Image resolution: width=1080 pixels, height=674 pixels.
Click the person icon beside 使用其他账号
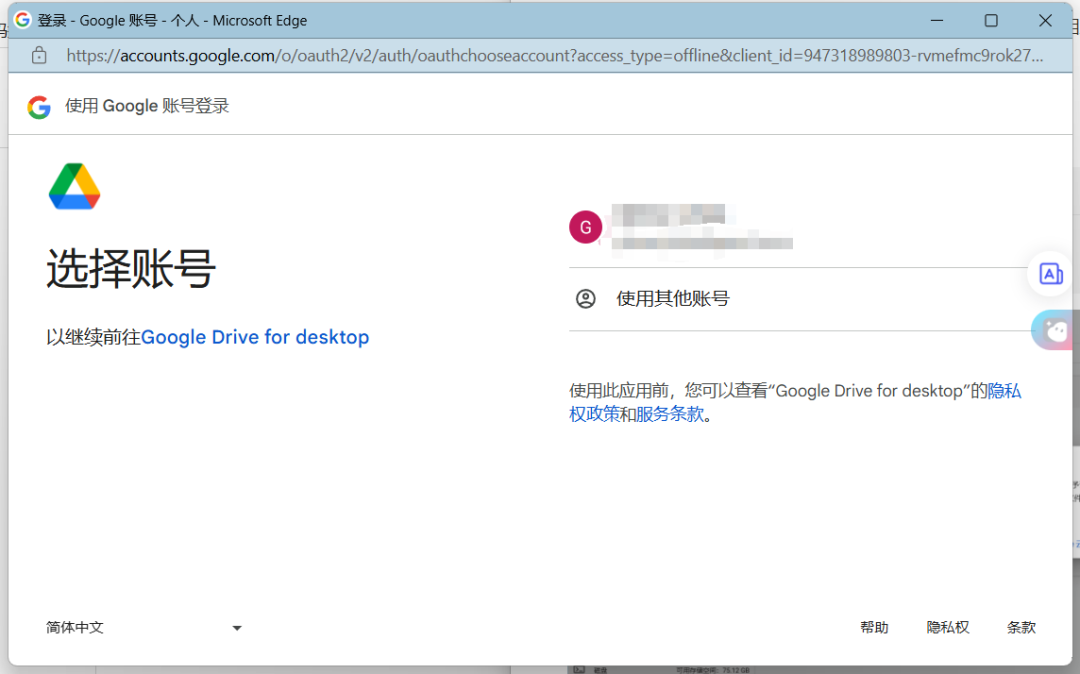click(585, 299)
